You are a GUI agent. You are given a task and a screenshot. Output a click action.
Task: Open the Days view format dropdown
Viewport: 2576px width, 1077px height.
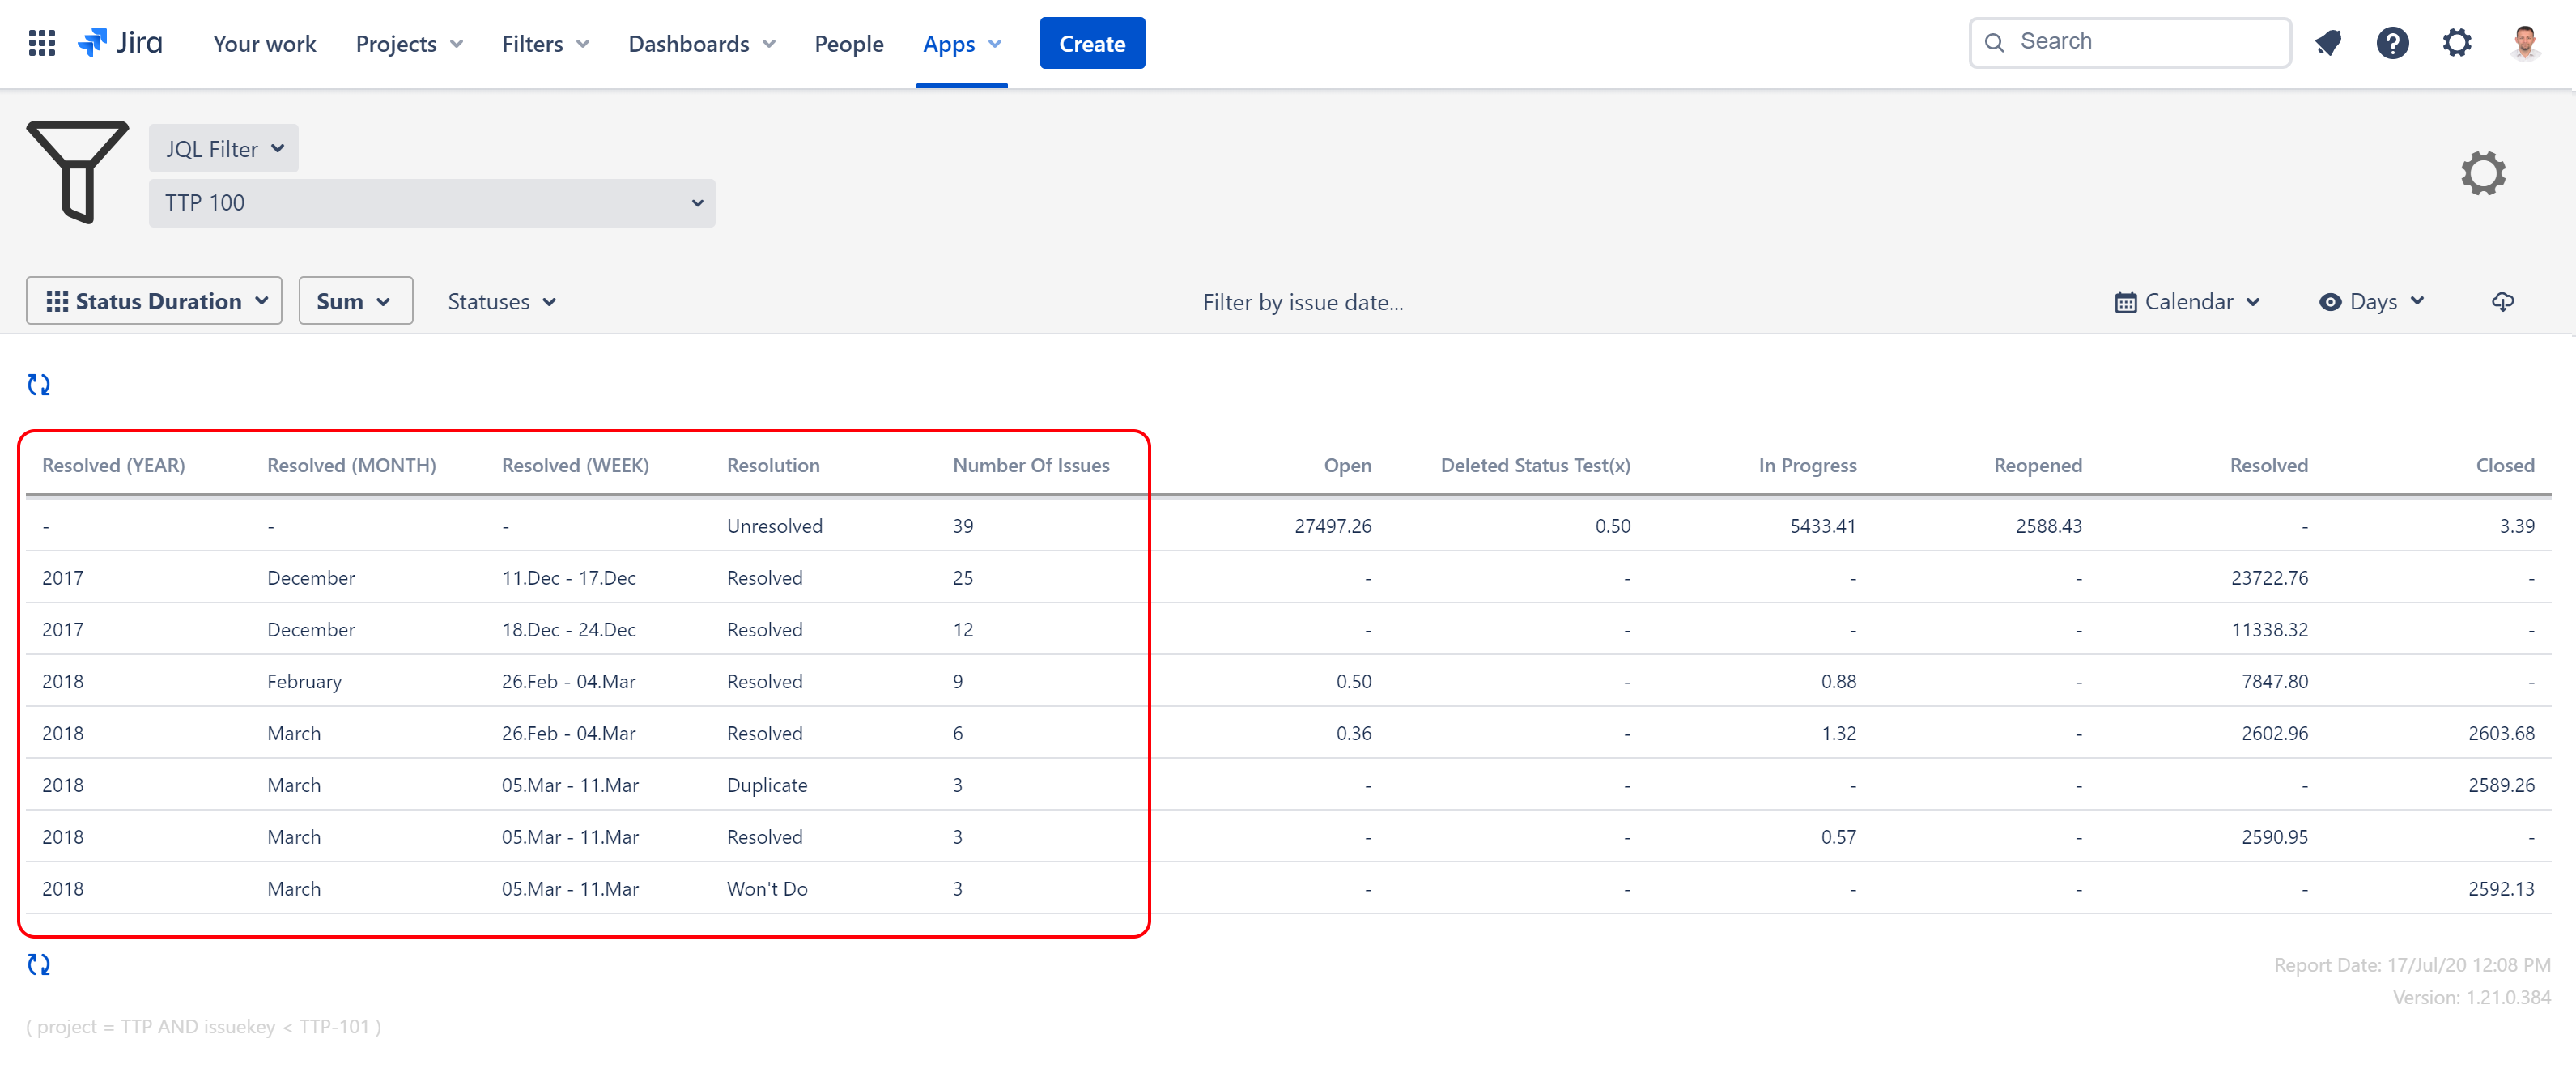pyautogui.click(x=2372, y=302)
